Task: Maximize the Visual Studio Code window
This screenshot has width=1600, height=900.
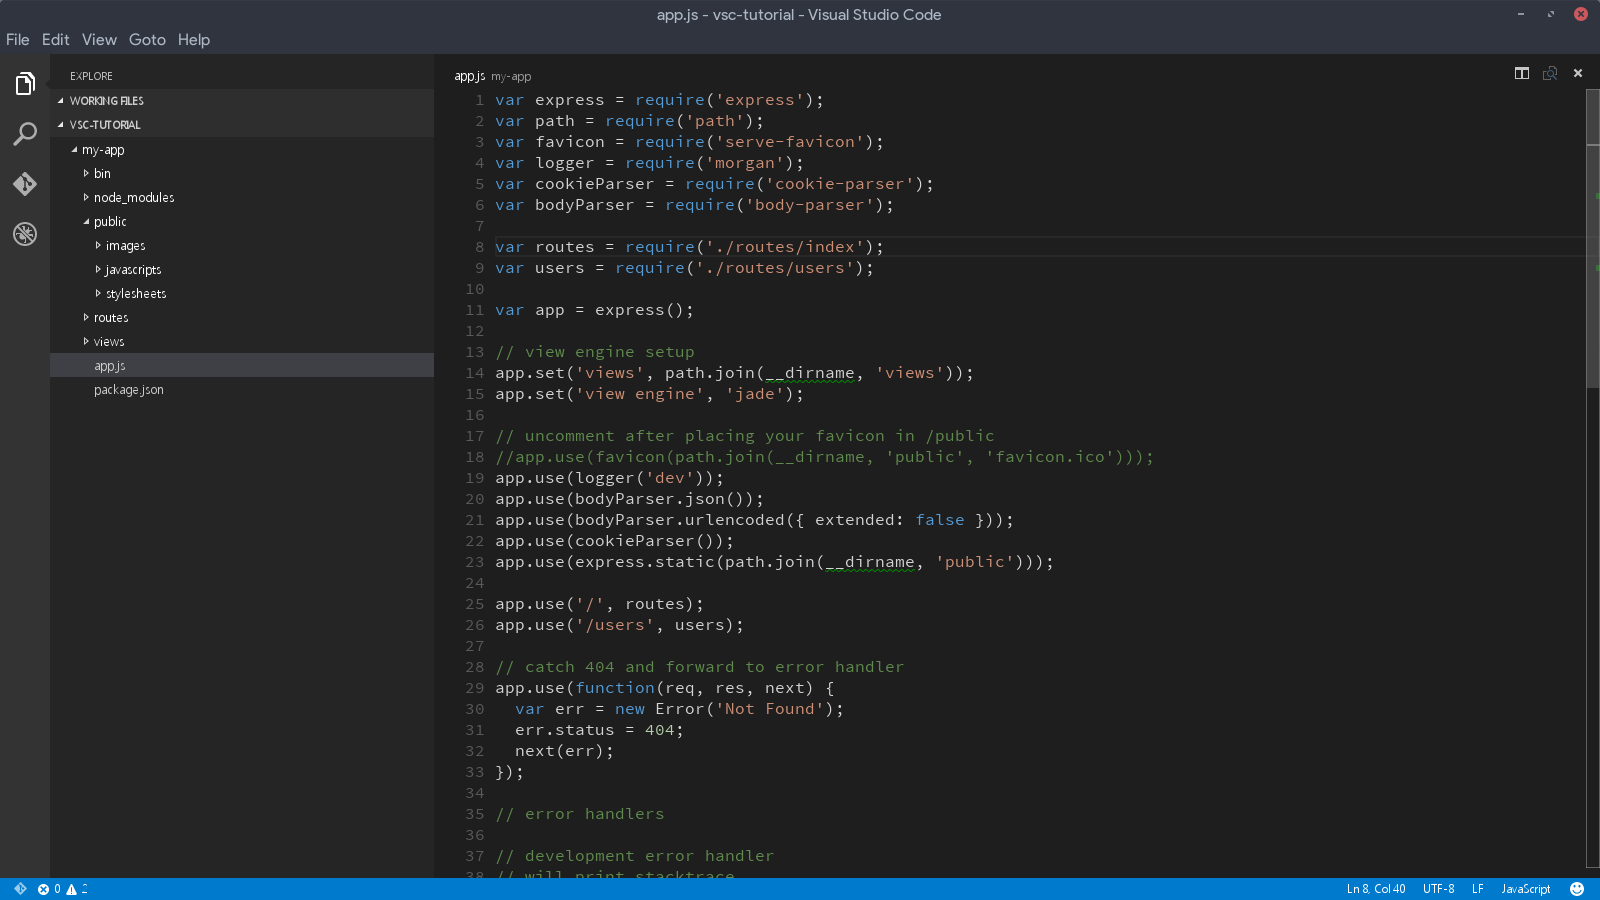Action: (x=1551, y=14)
